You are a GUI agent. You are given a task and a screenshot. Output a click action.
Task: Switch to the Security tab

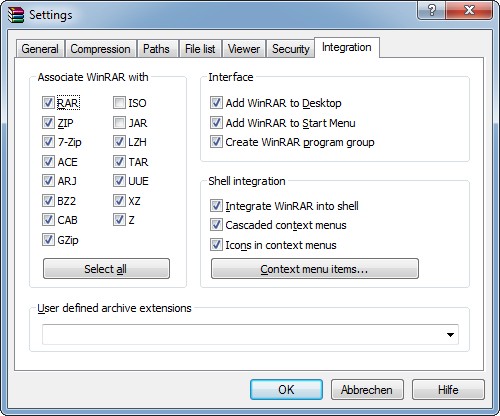pyautogui.click(x=291, y=49)
